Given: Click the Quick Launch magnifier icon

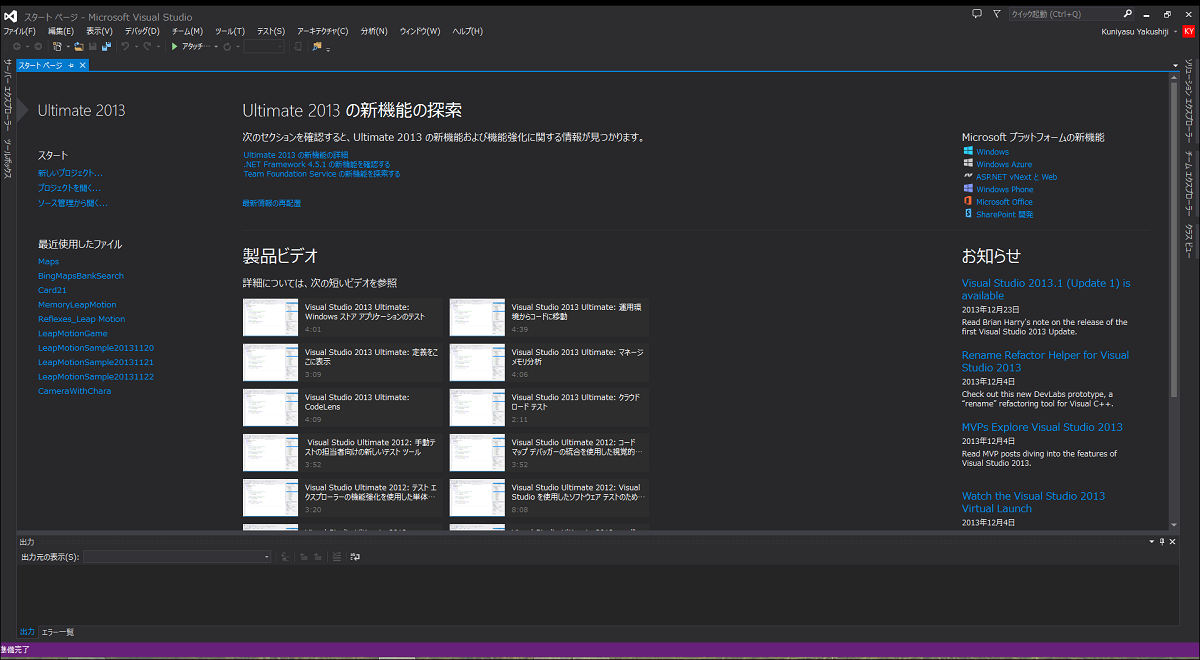Looking at the screenshot, I should 1127,14.
